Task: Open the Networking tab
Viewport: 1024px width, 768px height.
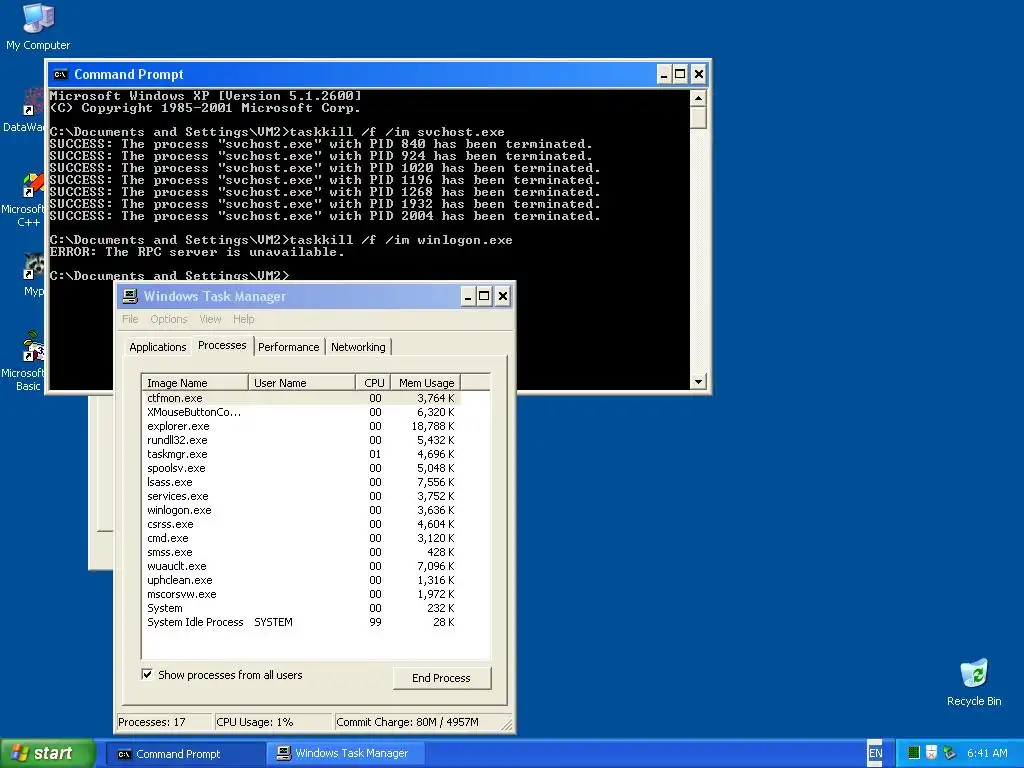Action: [x=358, y=347]
